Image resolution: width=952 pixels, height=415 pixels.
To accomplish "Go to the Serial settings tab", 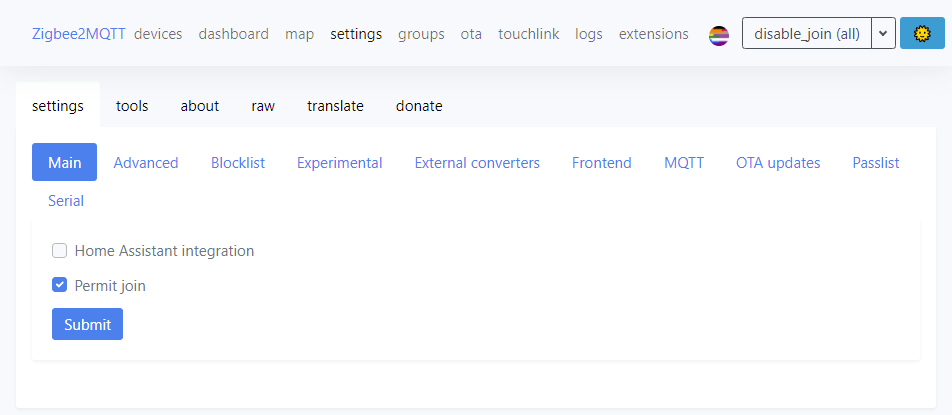I will click(66, 200).
